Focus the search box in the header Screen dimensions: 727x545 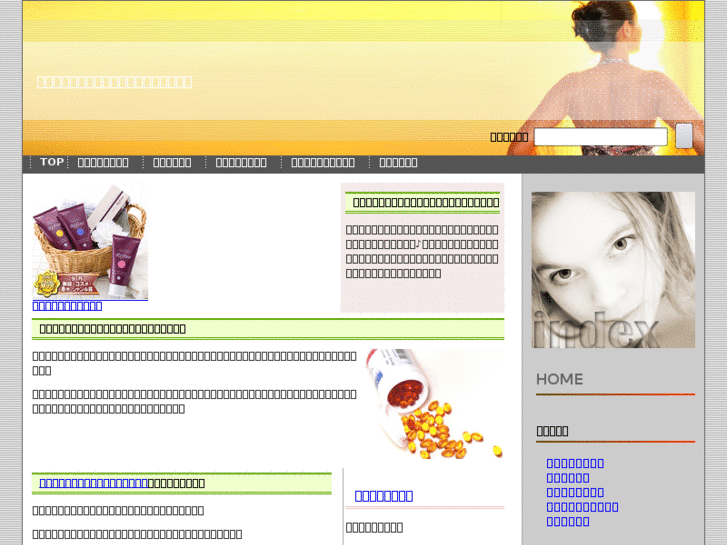(600, 137)
